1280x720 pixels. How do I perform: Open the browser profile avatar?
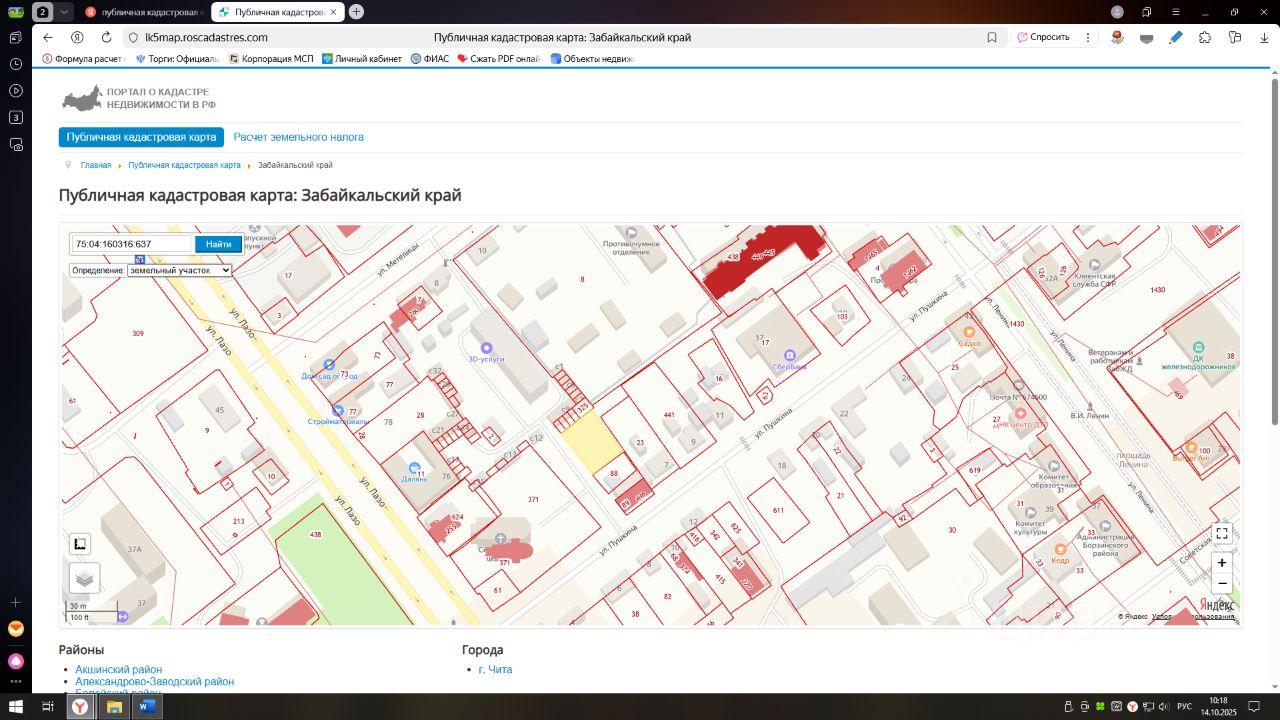[x=1117, y=12]
